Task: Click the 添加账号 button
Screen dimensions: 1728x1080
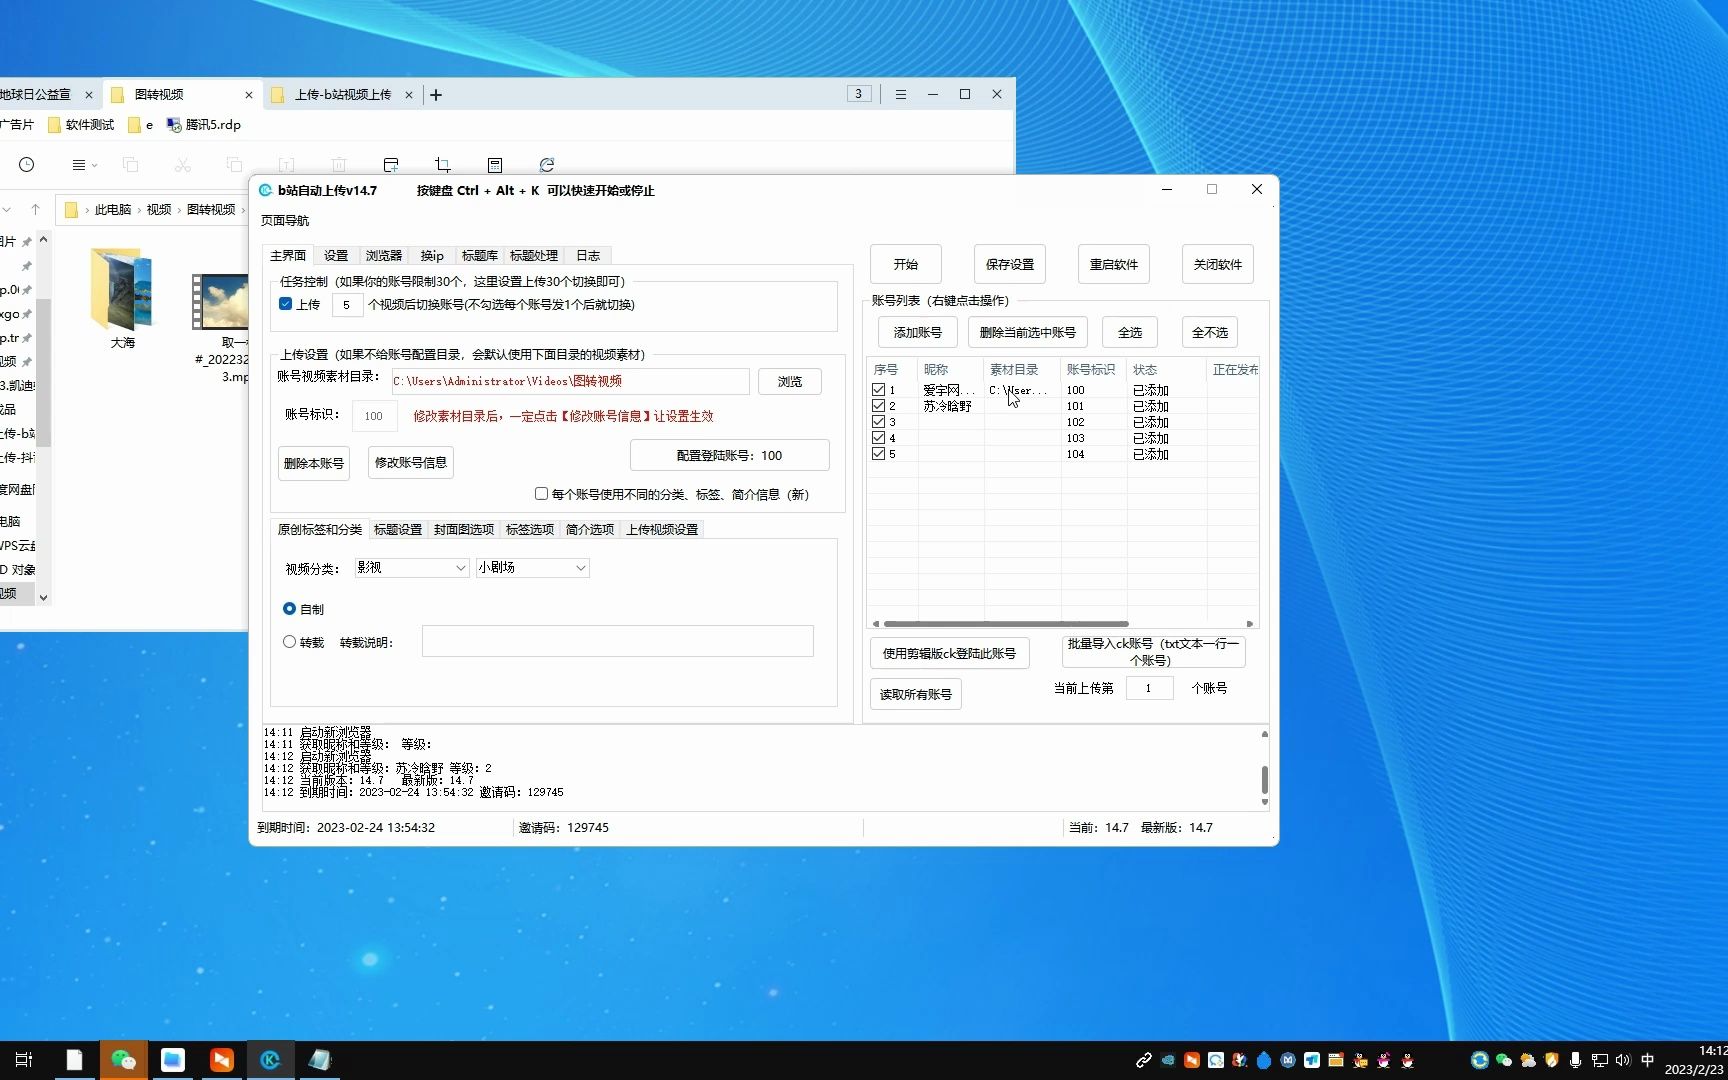Action: tap(918, 332)
